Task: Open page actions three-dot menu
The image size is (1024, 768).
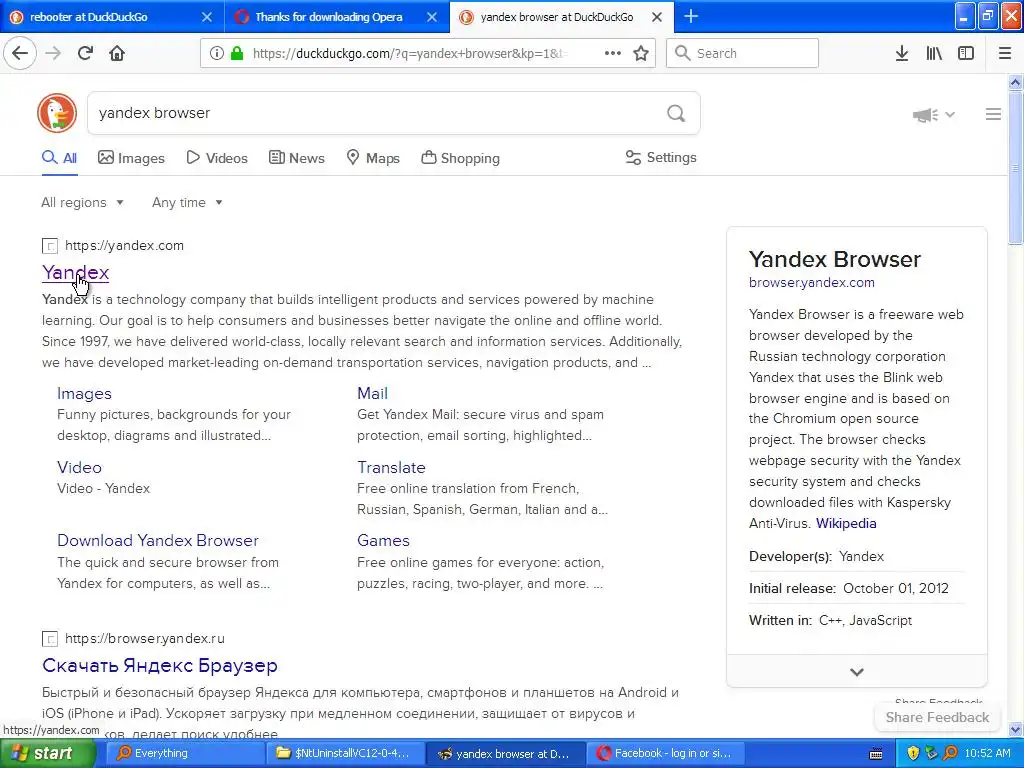Action: pyautogui.click(x=613, y=53)
